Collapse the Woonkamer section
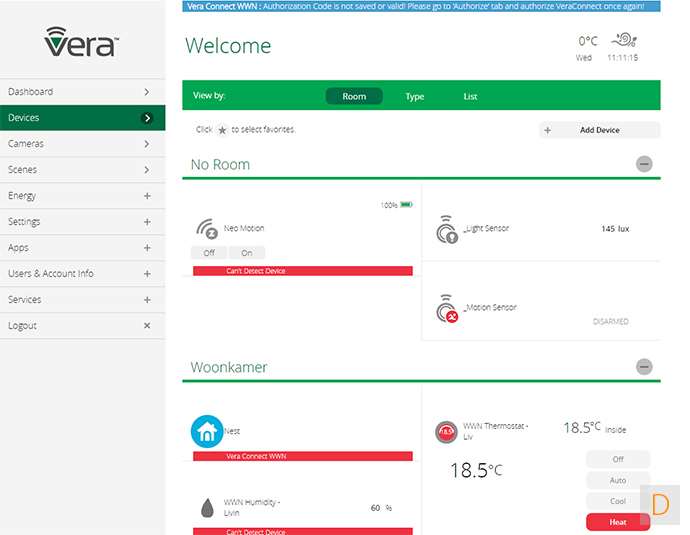The width and height of the screenshot is (690, 535). (644, 367)
